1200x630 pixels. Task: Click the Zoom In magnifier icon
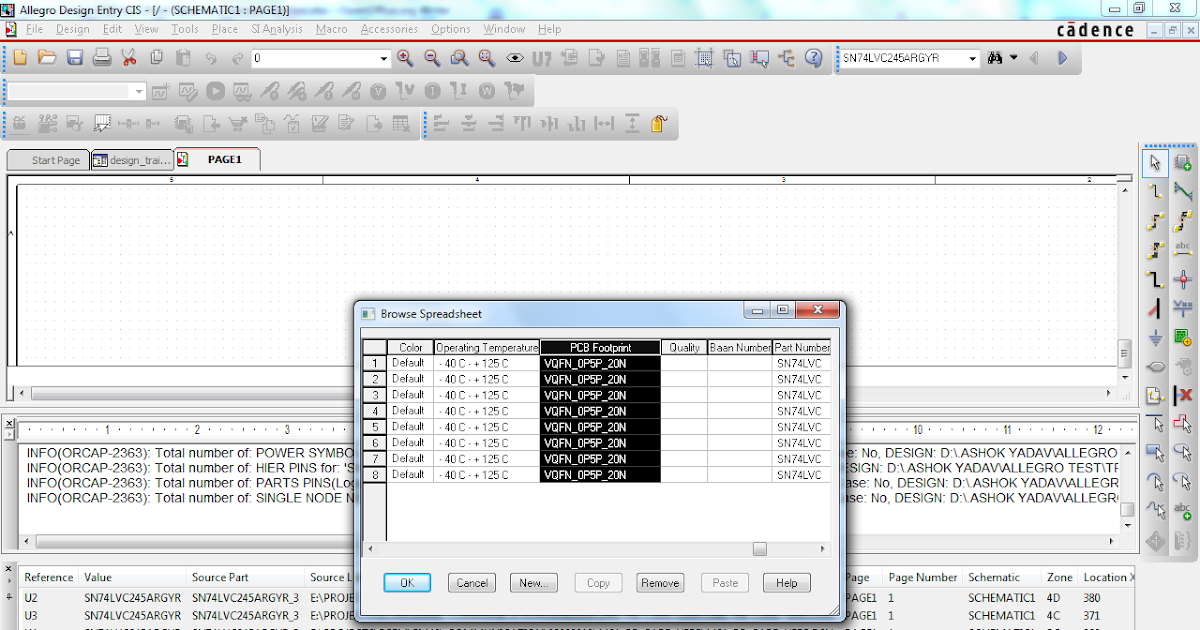point(405,58)
